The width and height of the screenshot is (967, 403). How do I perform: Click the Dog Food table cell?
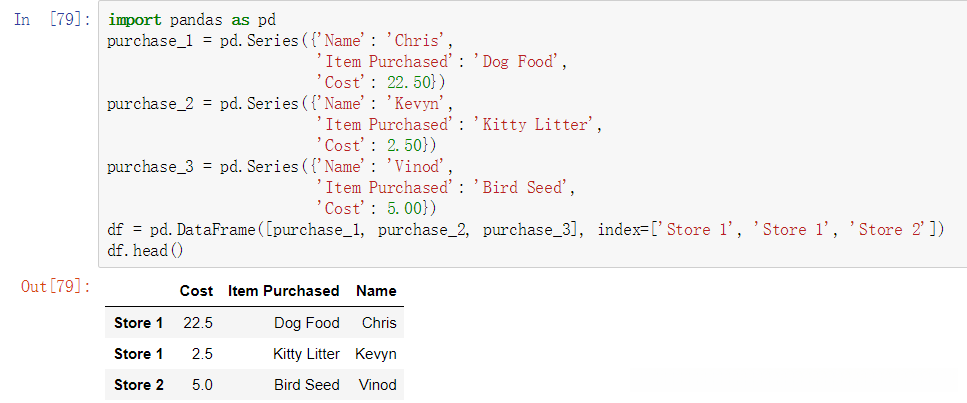click(307, 323)
